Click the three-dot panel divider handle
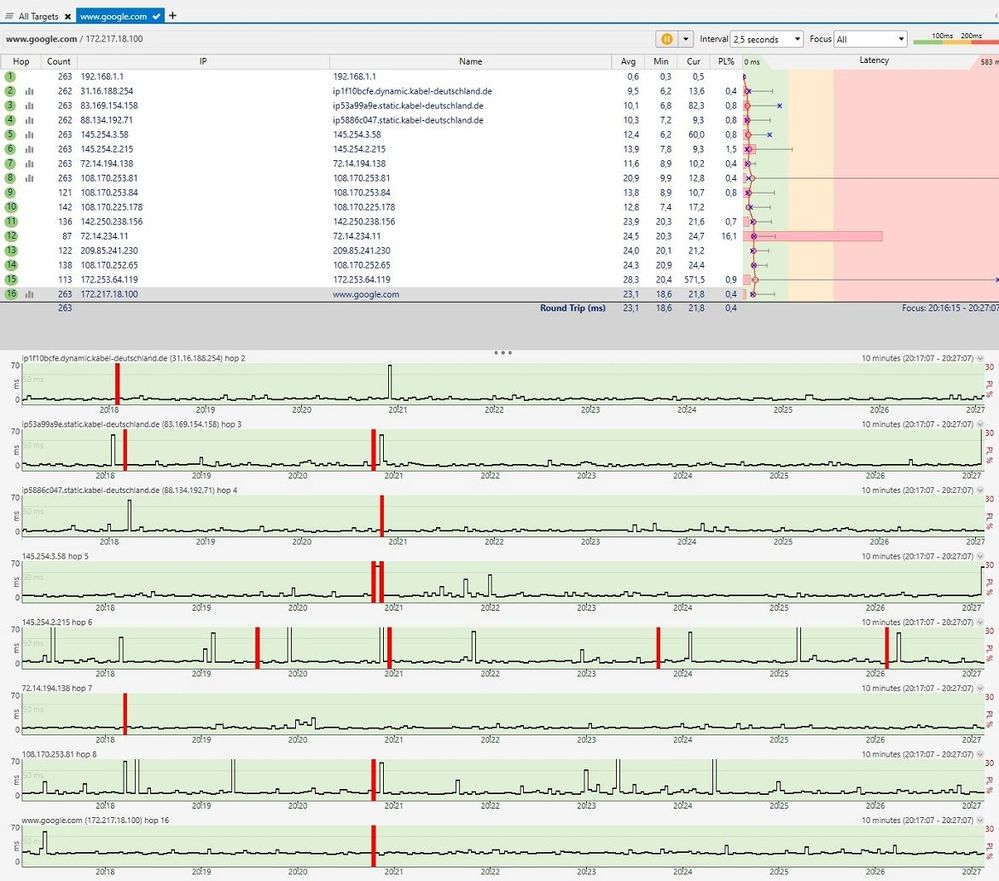999x881 pixels. pos(503,352)
